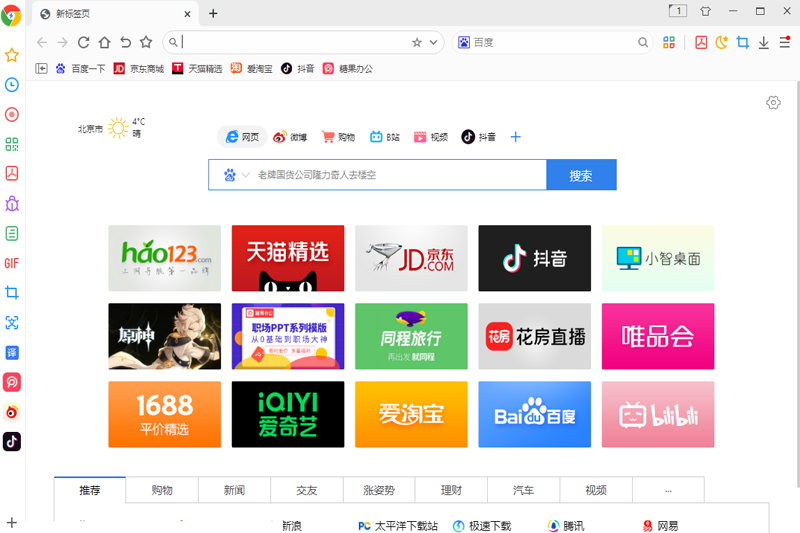Expand the search engine selector beside paw
The image size is (800, 533).
pyautogui.click(x=245, y=175)
